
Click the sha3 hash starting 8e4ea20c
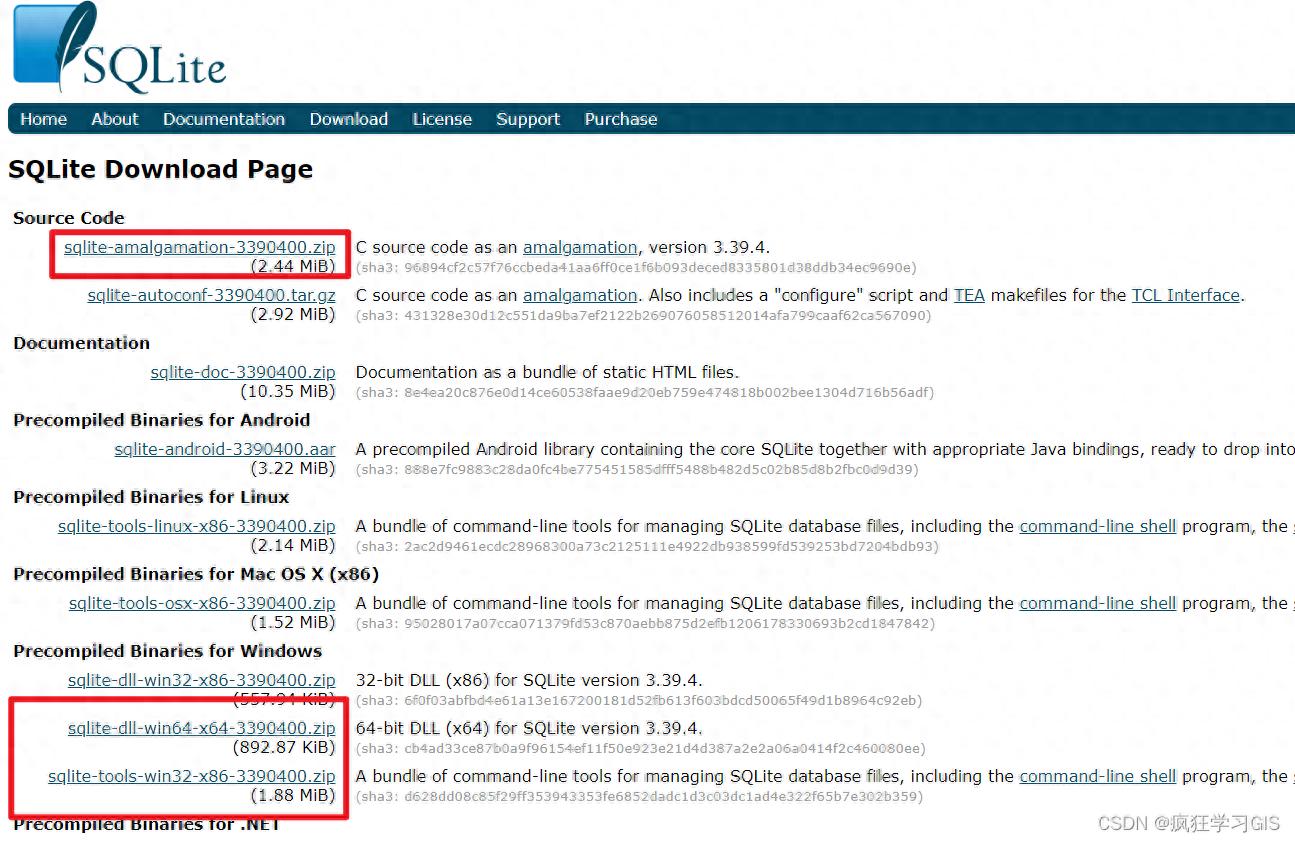(x=645, y=393)
